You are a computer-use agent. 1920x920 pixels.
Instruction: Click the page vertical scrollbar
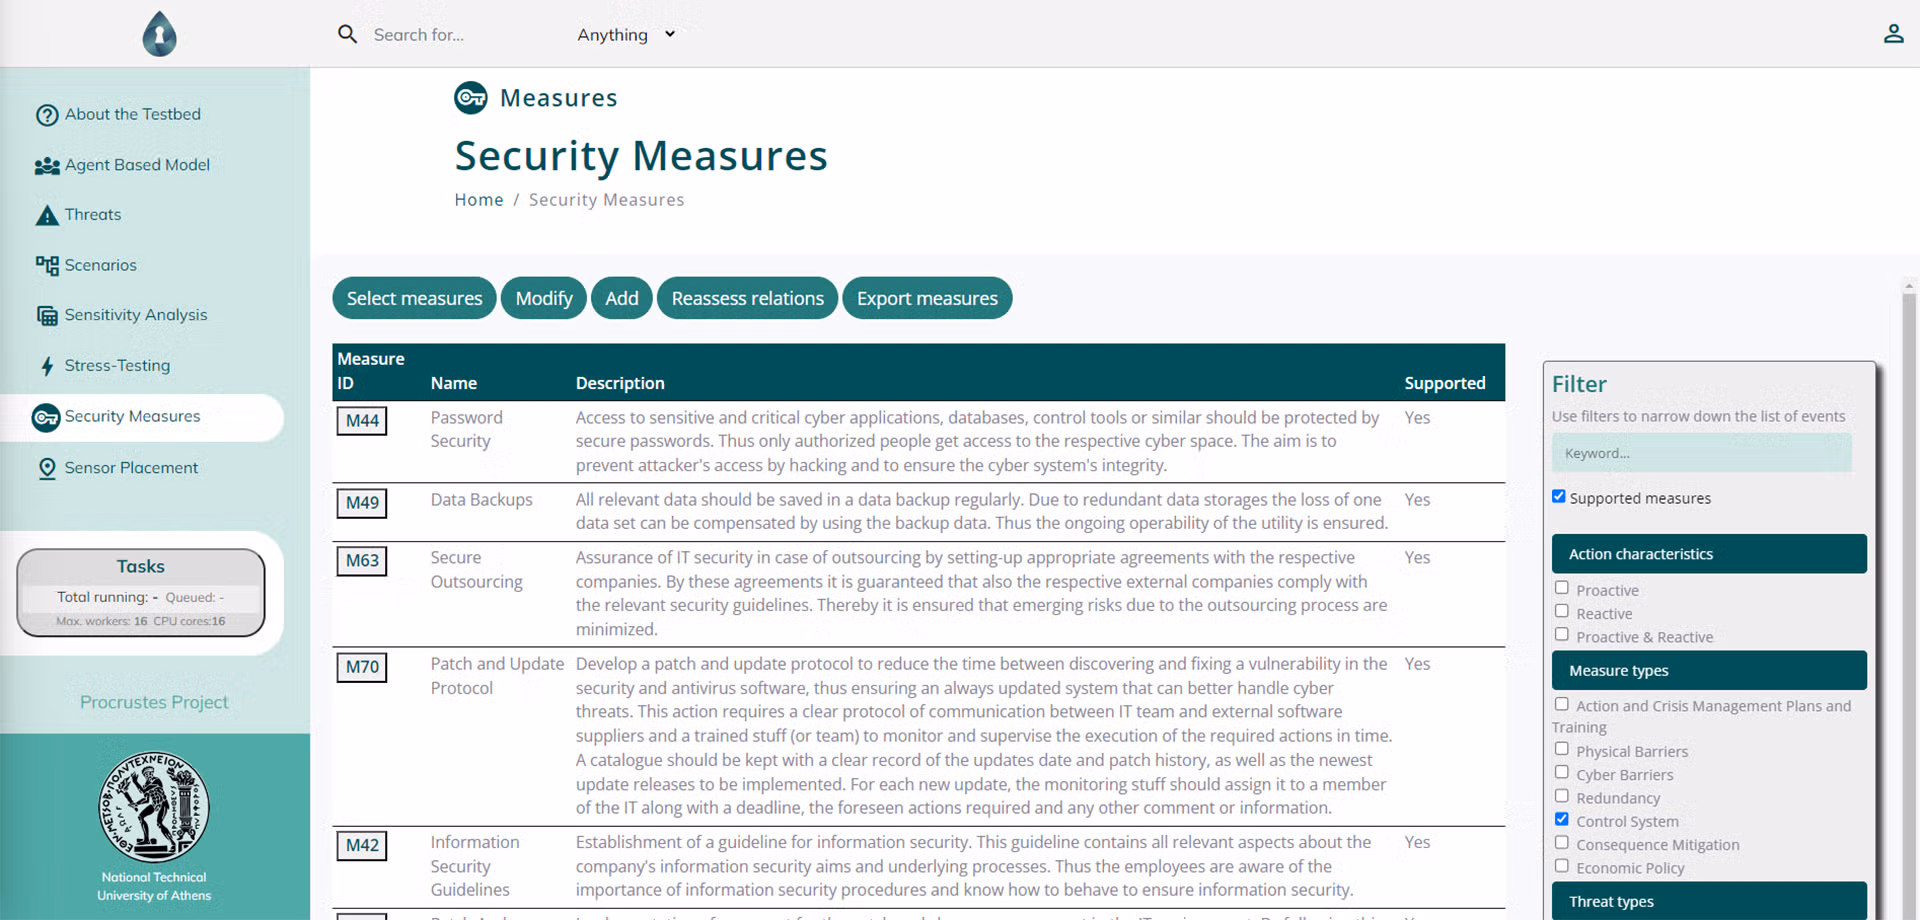pos(1909,600)
